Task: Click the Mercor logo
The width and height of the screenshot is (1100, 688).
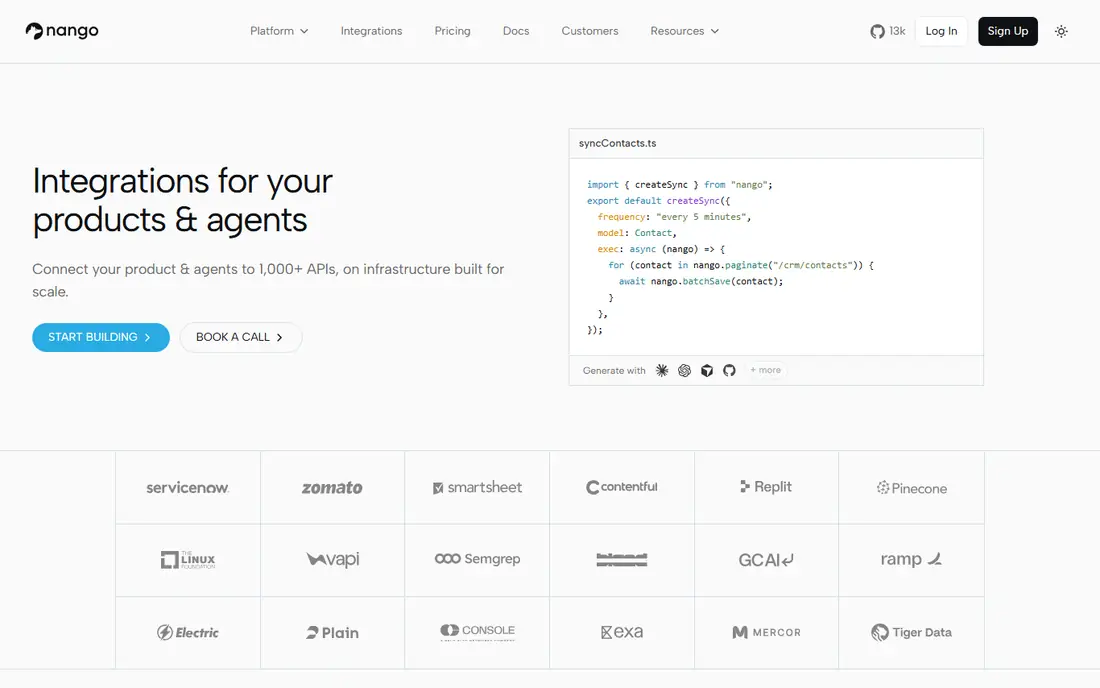Action: click(766, 633)
